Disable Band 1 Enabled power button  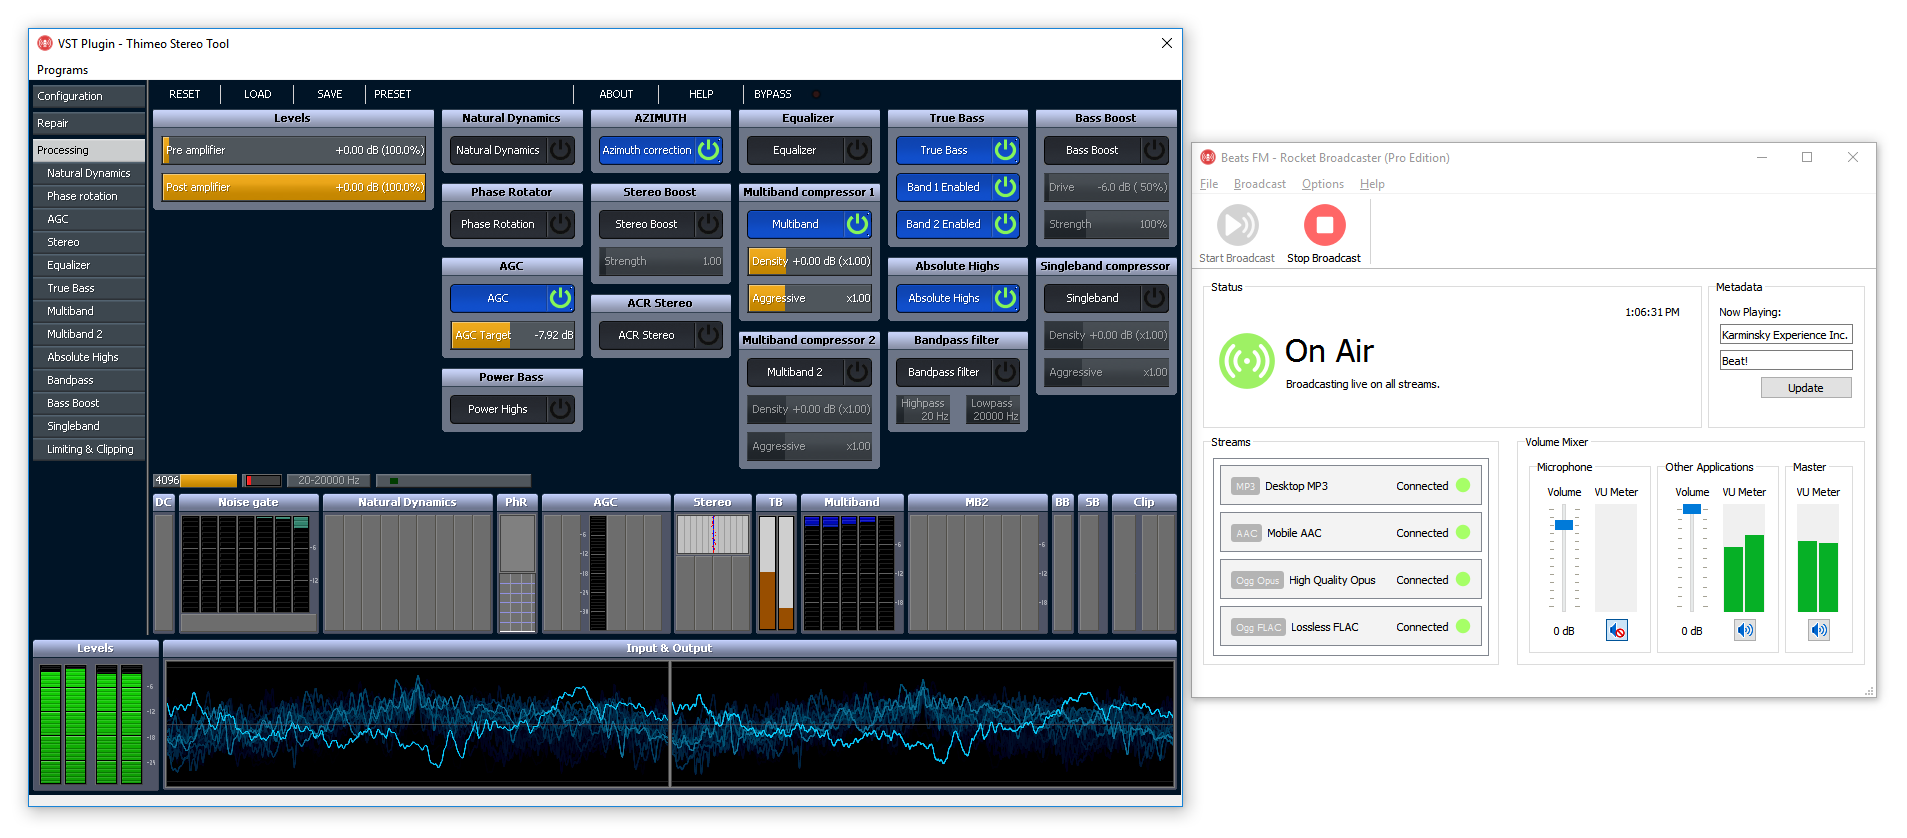pos(1005,187)
